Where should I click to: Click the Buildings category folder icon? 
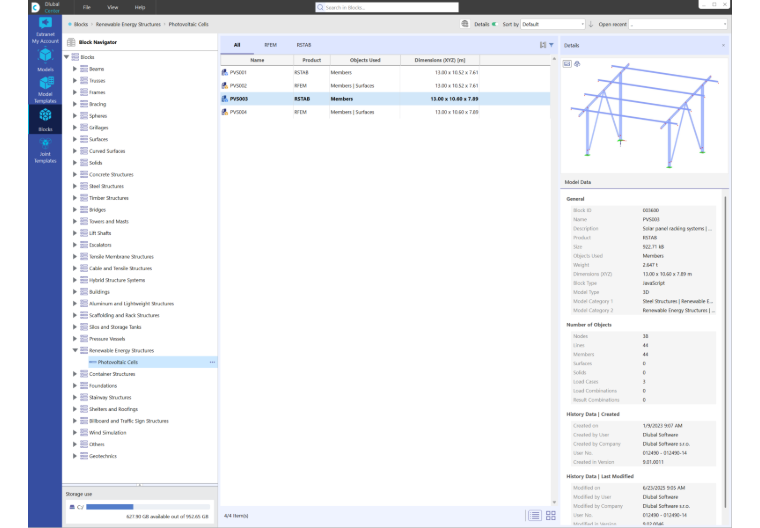(84, 292)
